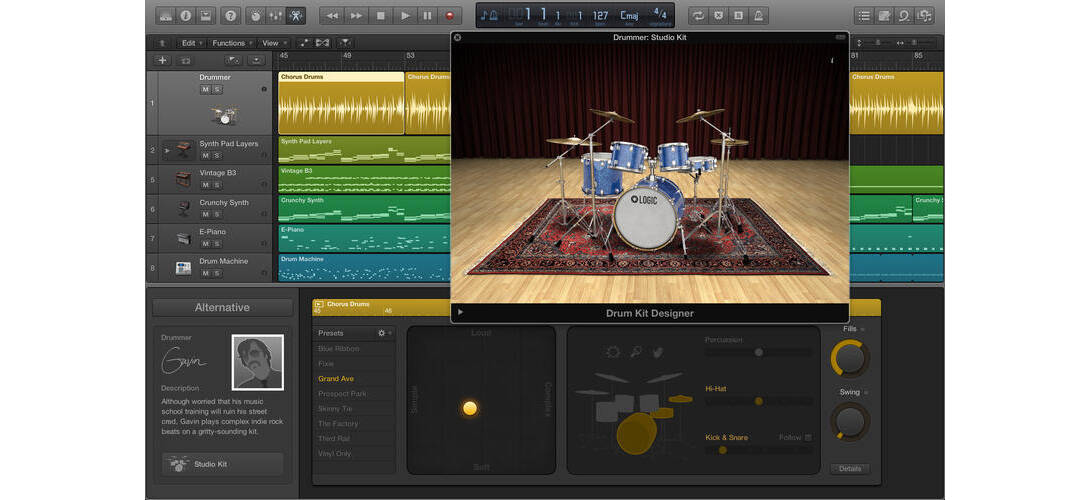Toggle the Smart Controls button

click(x=256, y=15)
